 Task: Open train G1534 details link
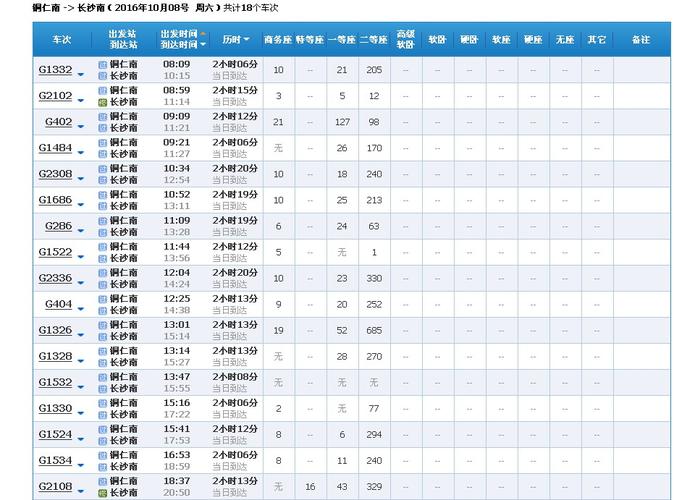coord(55,460)
